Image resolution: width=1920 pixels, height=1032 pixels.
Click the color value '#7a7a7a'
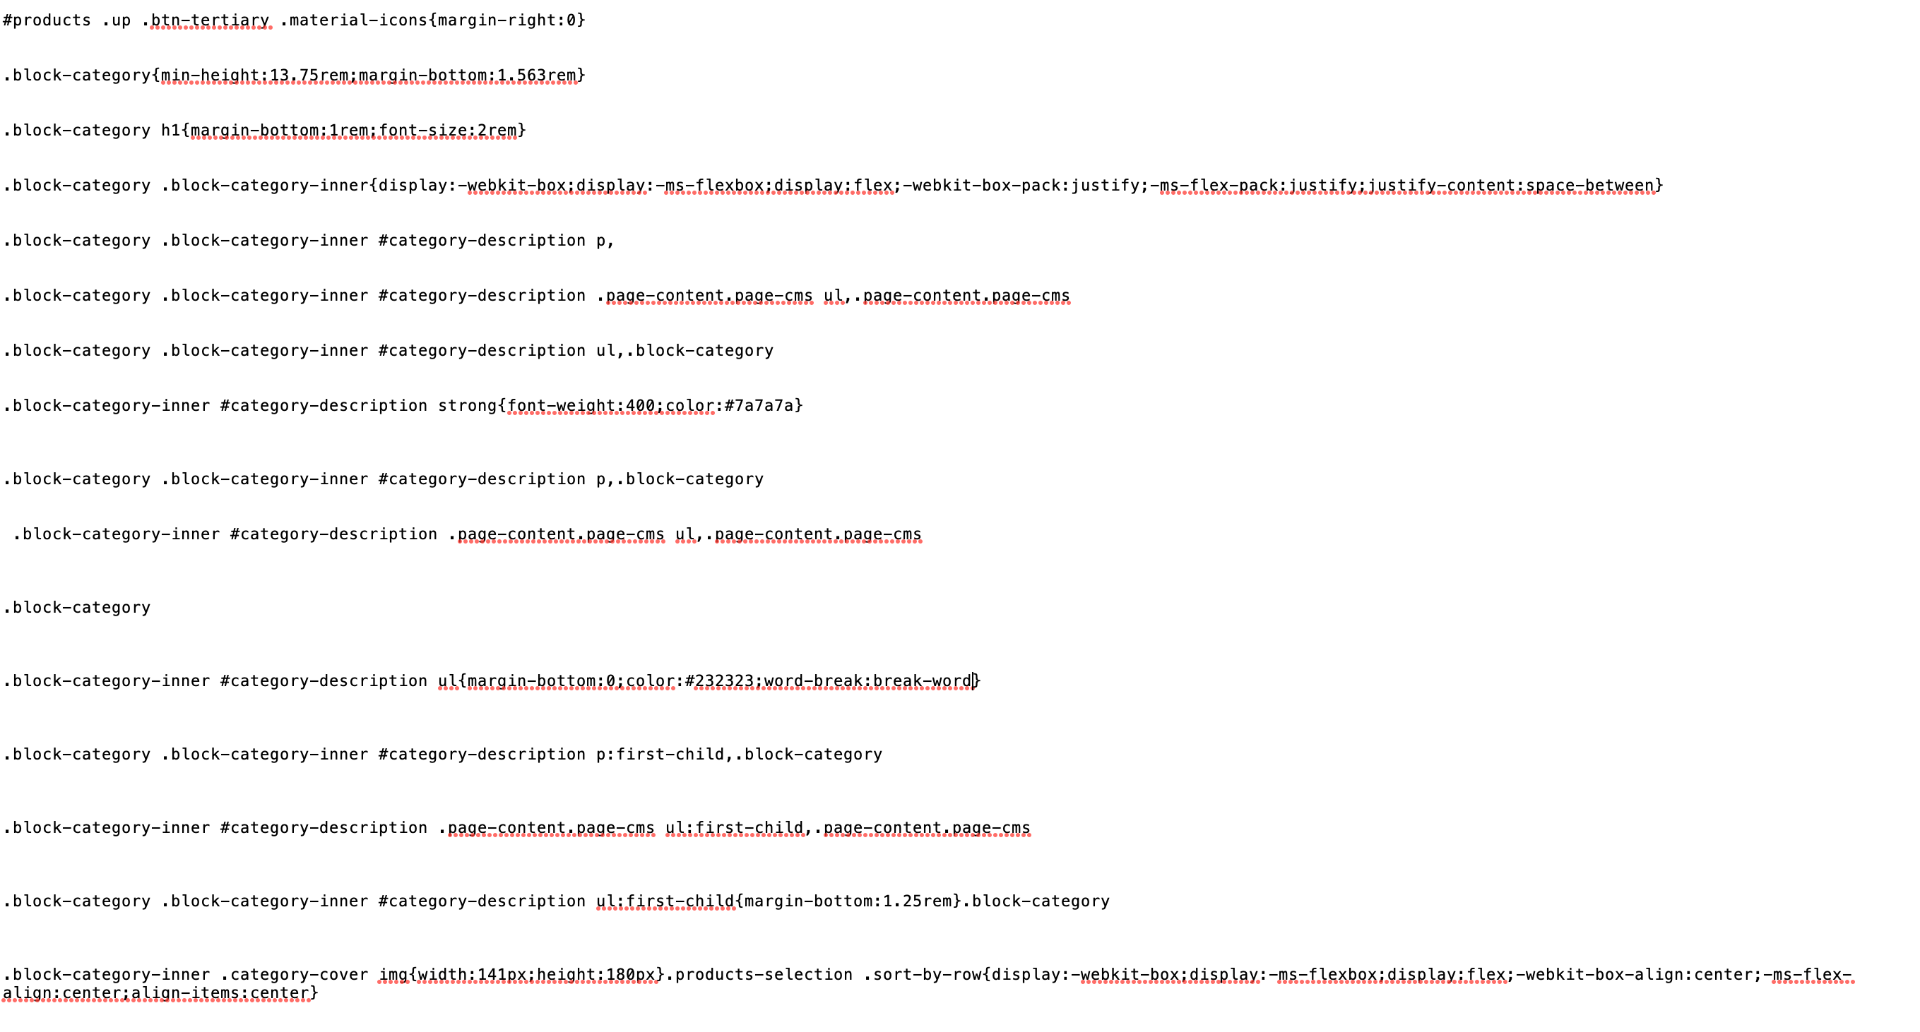(x=759, y=405)
